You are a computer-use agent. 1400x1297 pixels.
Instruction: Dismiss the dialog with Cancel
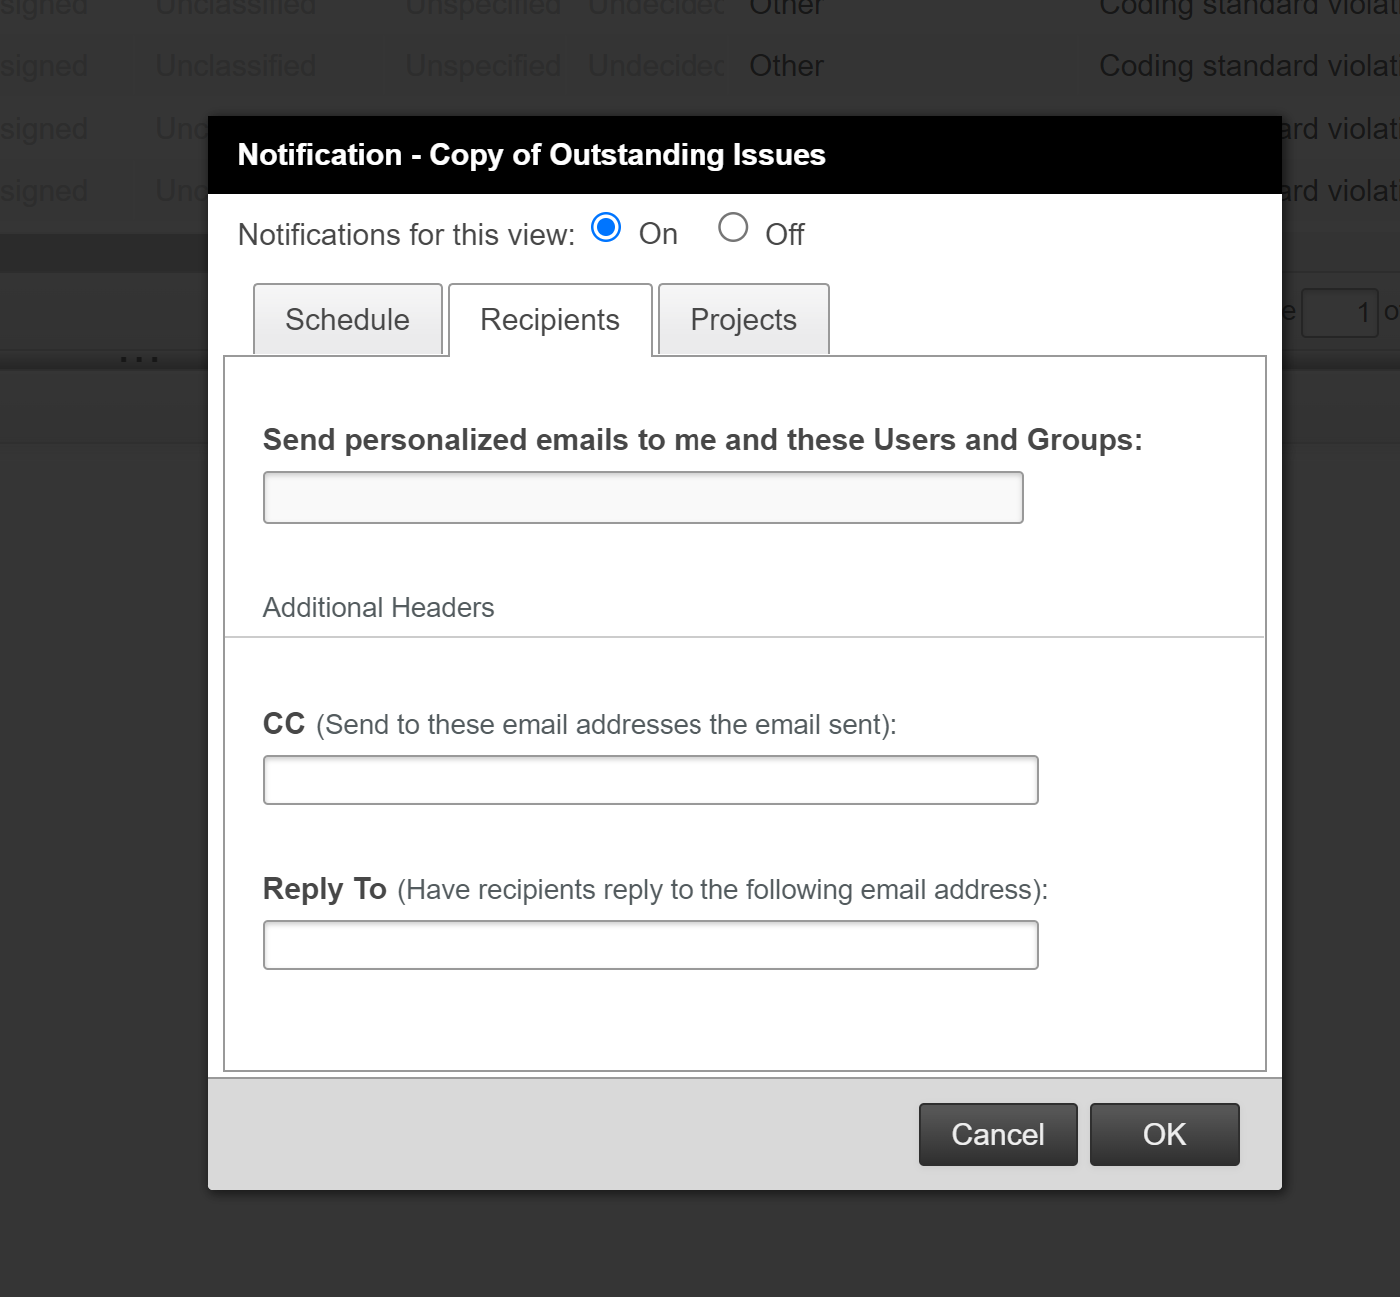click(997, 1134)
